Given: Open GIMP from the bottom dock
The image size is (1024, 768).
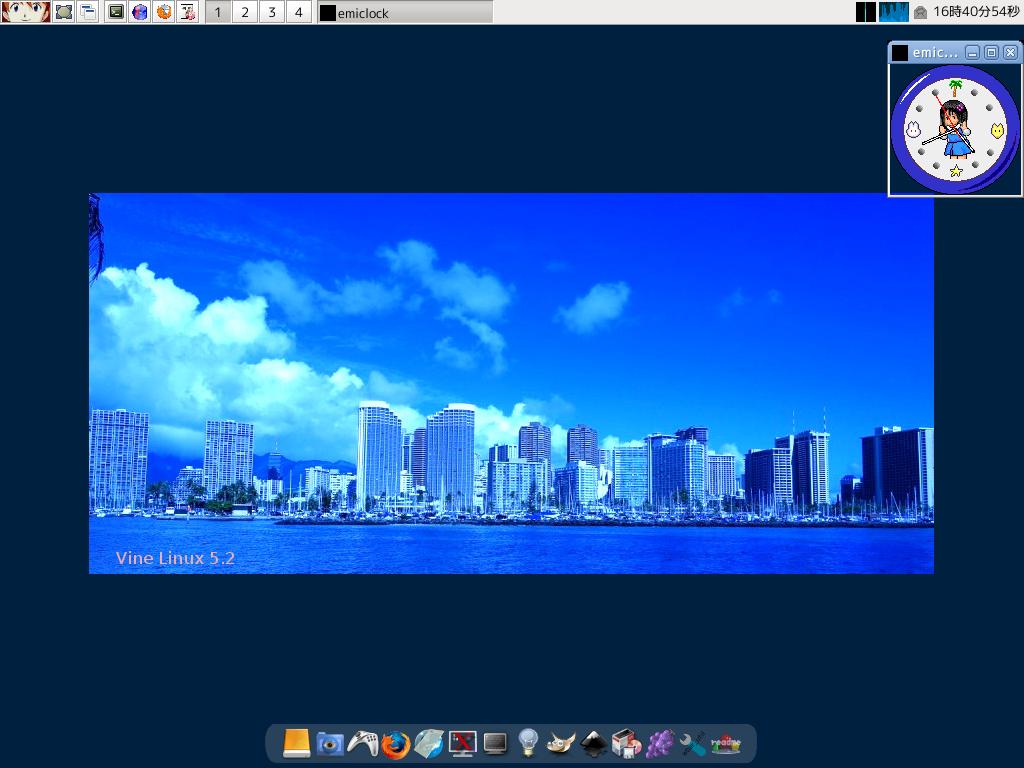Looking at the screenshot, I should 562,743.
